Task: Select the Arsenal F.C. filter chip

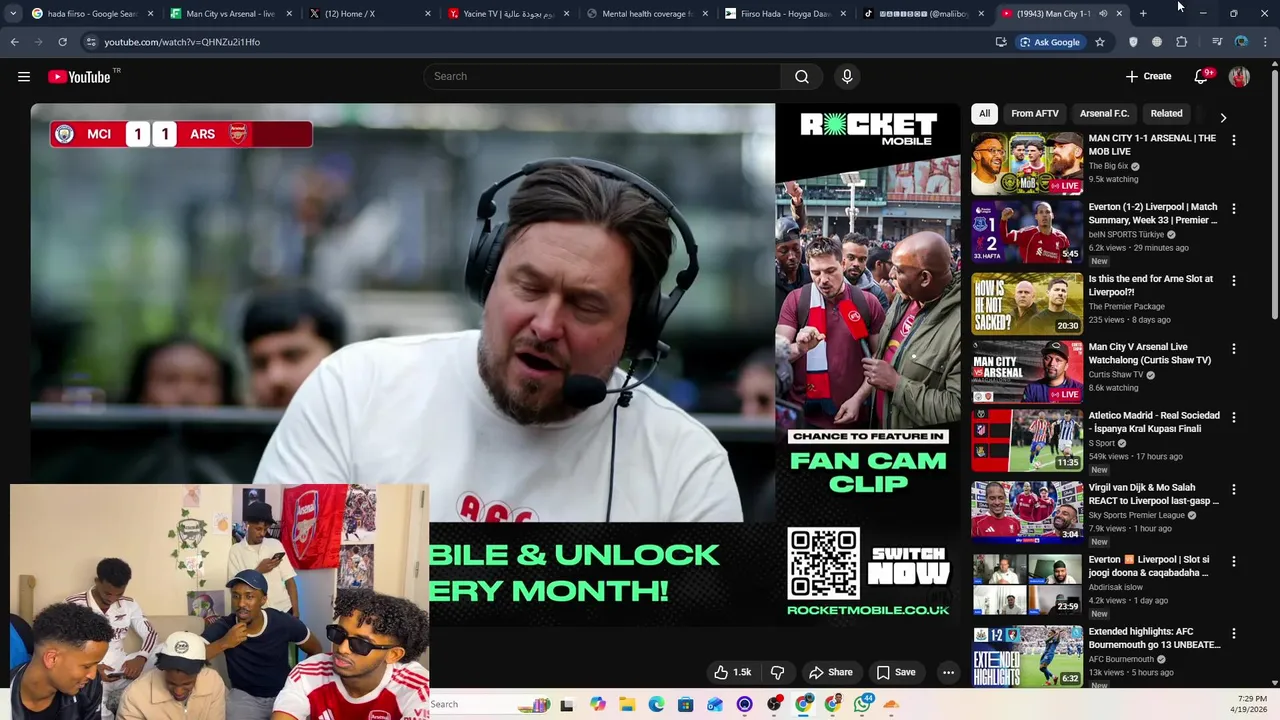Action: [x=1104, y=114]
